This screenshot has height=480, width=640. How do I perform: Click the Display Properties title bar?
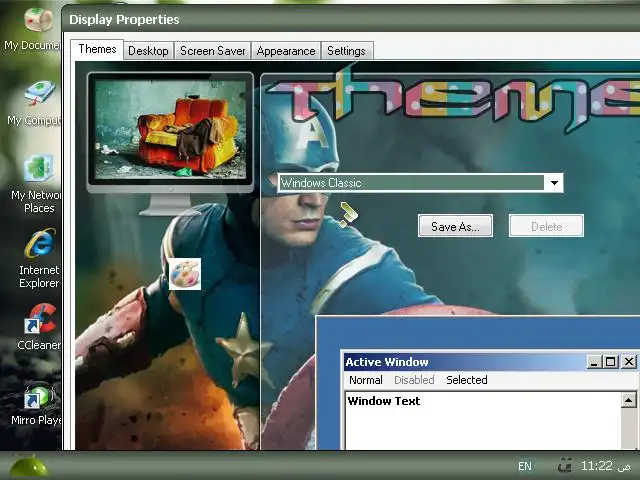pos(351,19)
